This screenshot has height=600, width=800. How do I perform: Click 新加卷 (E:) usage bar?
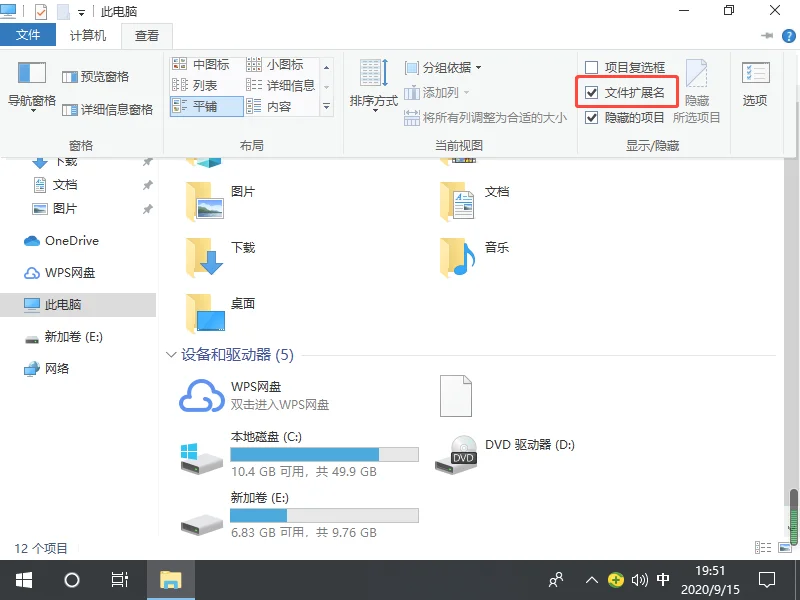(324, 515)
